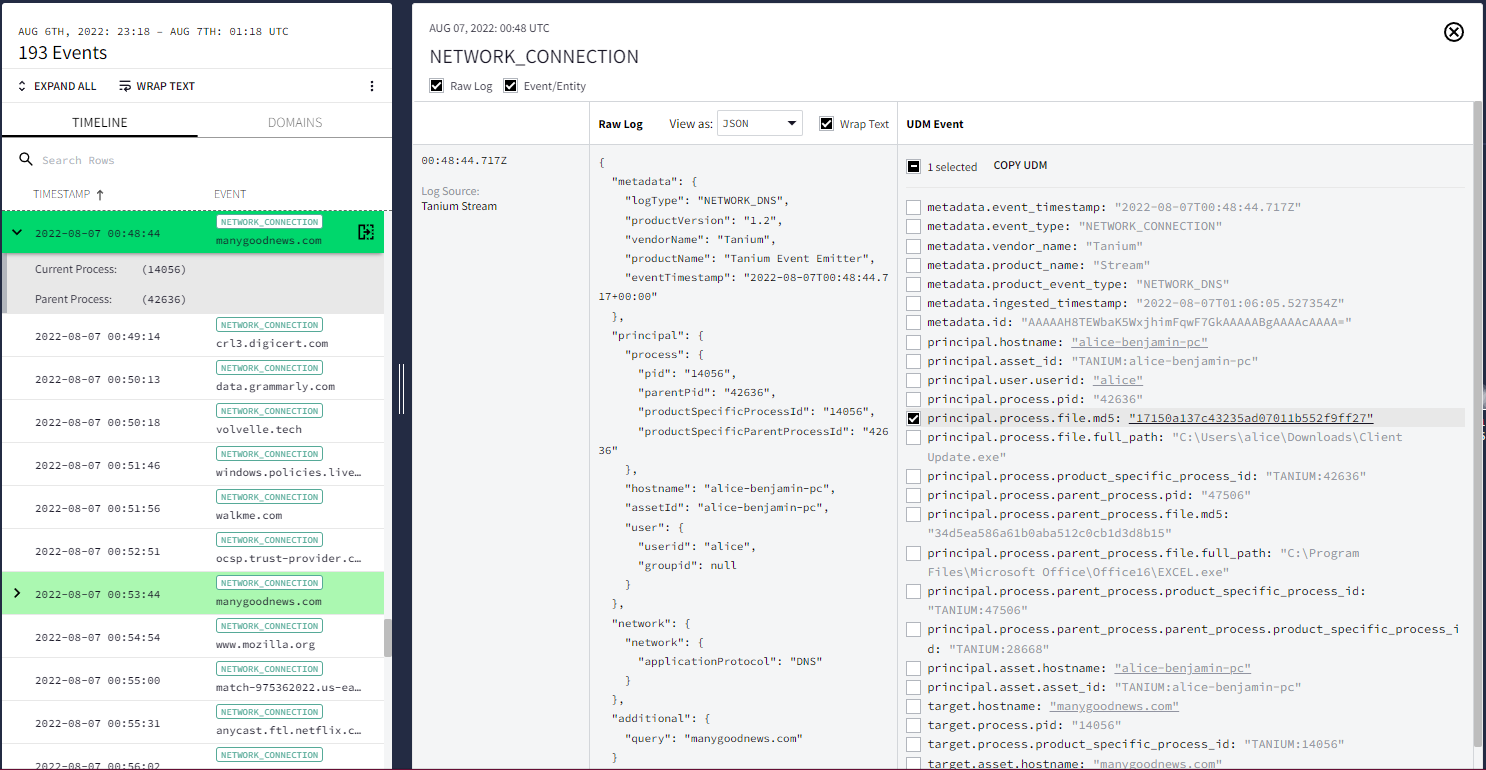Viewport: 1486px width, 770px height.
Task: Switch to the DOMAINS tab
Action: [294, 121]
